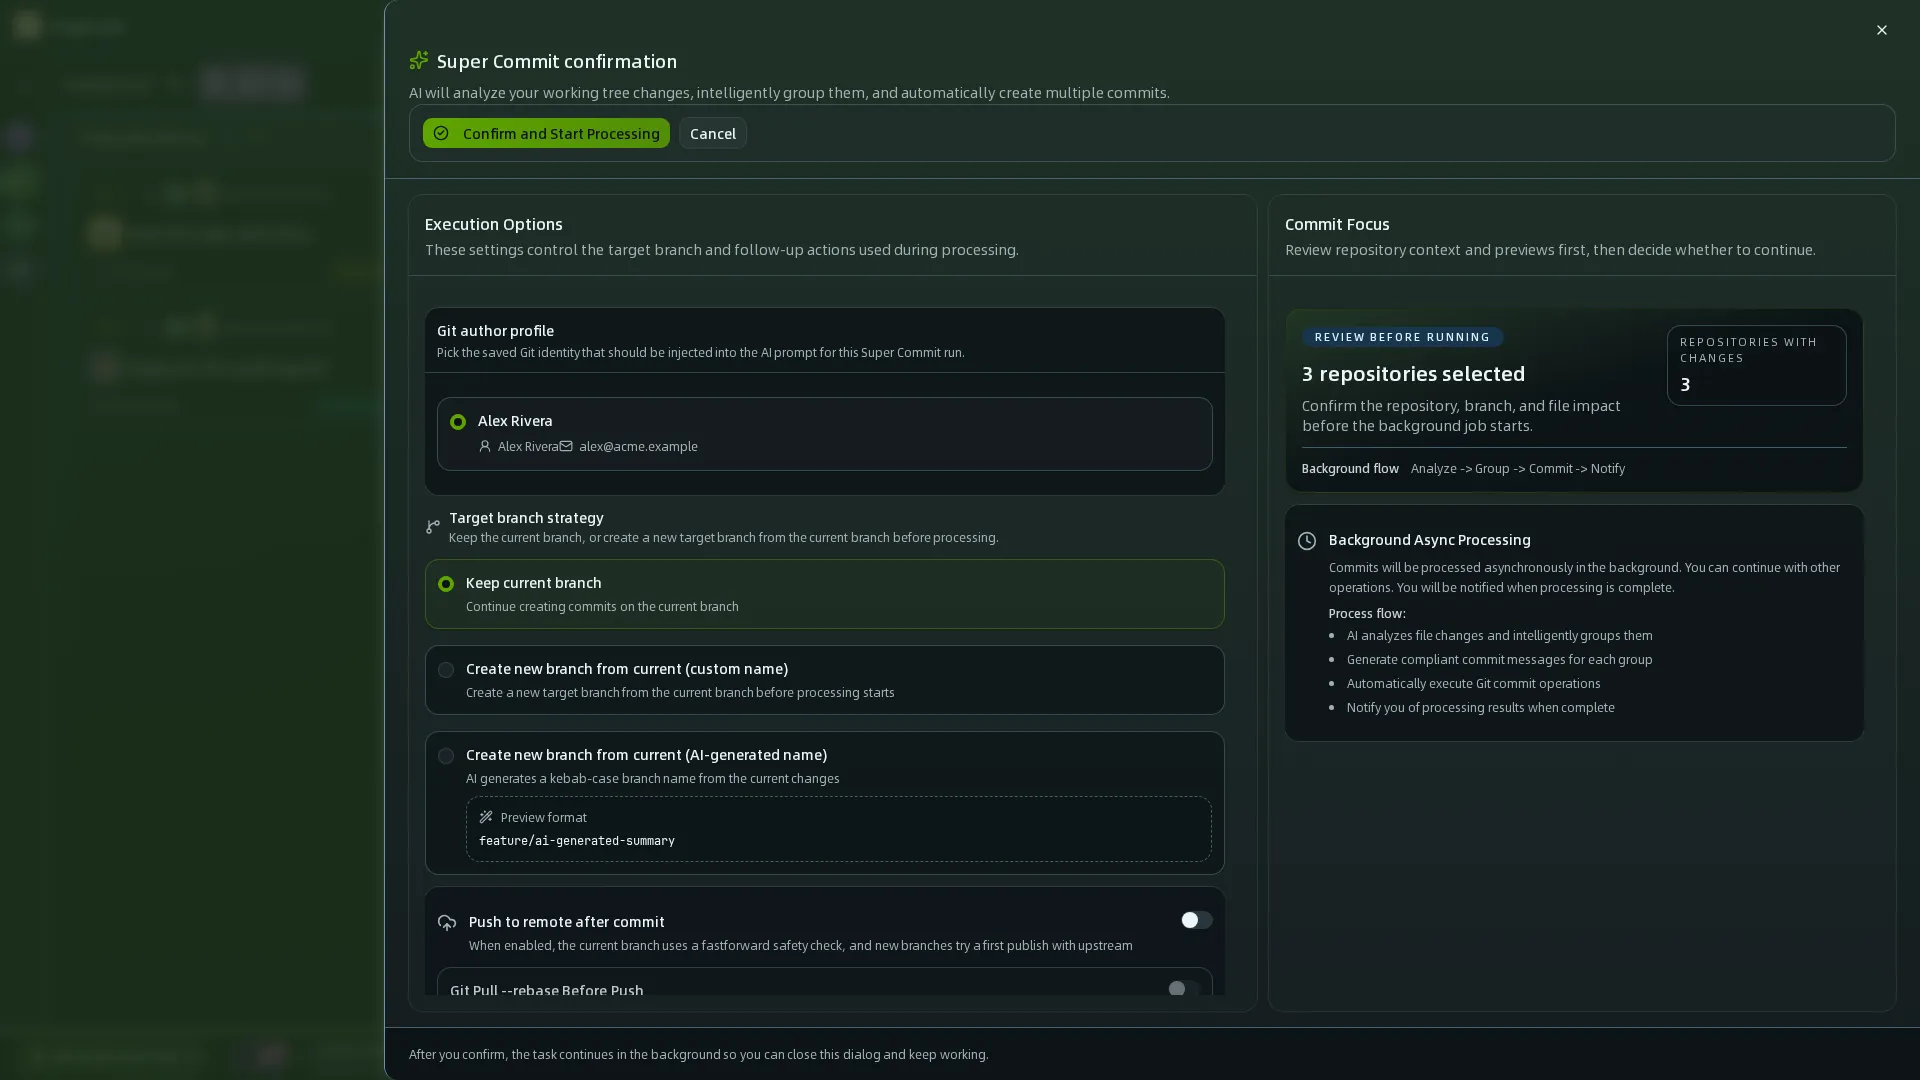Screen dimensions: 1920x1080
Task: Click Confirm and Start Processing
Action: click(x=546, y=133)
